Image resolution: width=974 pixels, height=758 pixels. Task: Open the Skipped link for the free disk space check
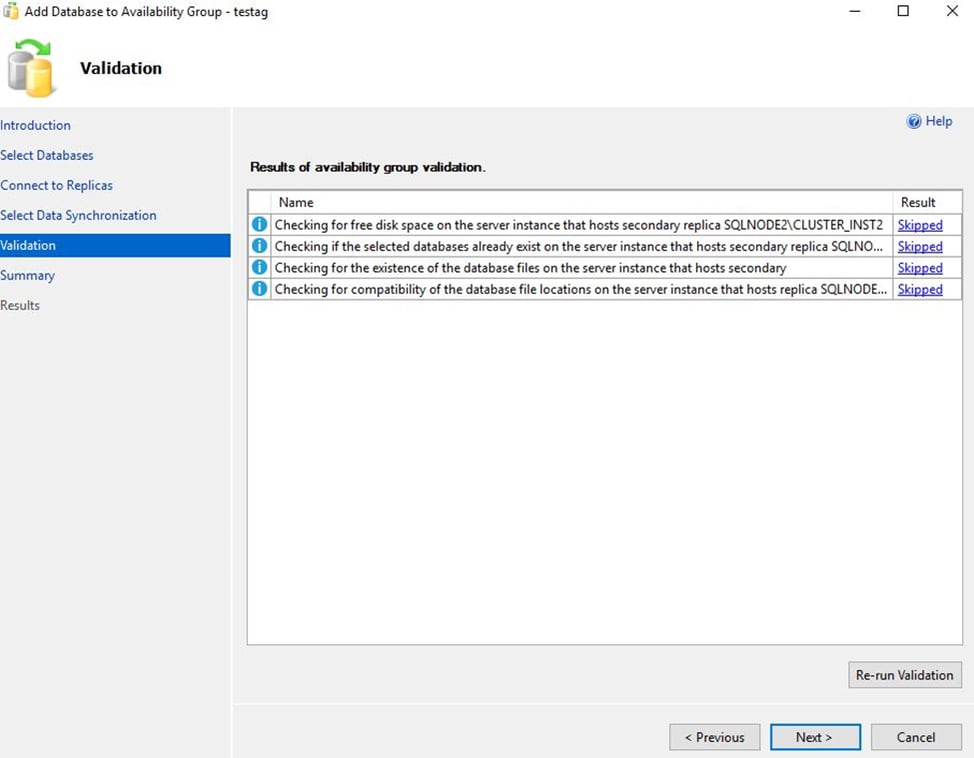click(919, 224)
